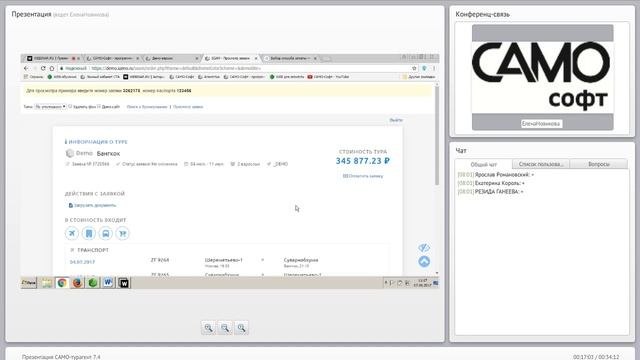640x360 pixels.
Task: Click the hotel building service icon
Action: click(89, 233)
